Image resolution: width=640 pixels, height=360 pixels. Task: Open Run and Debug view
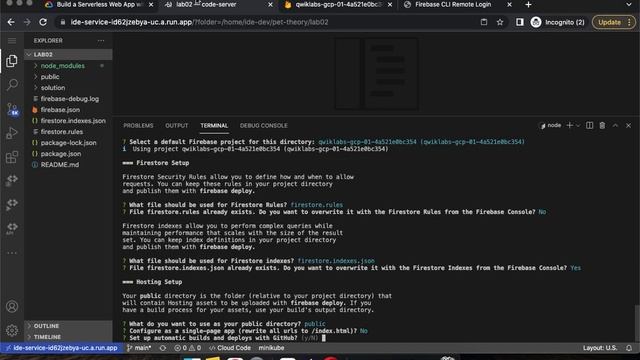tap(12, 133)
